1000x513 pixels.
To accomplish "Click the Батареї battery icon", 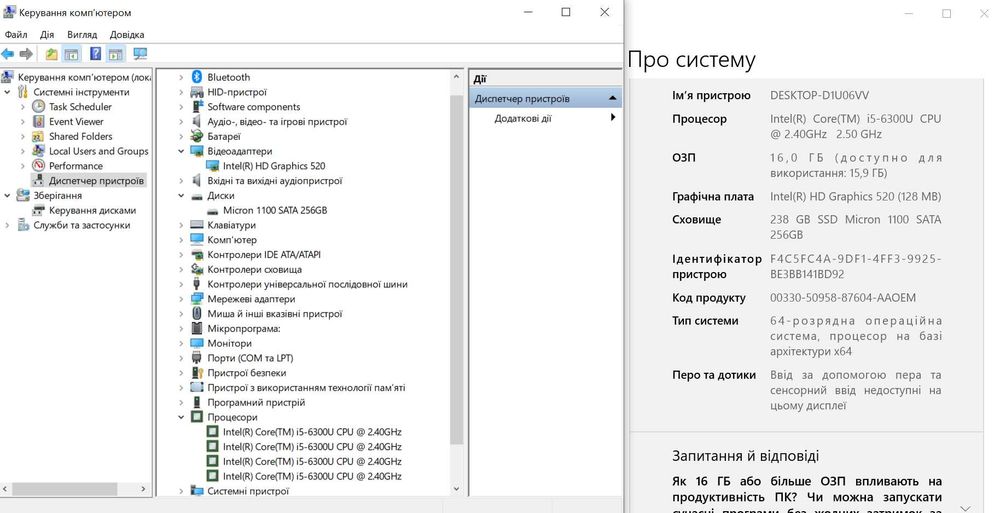I will (x=197, y=137).
